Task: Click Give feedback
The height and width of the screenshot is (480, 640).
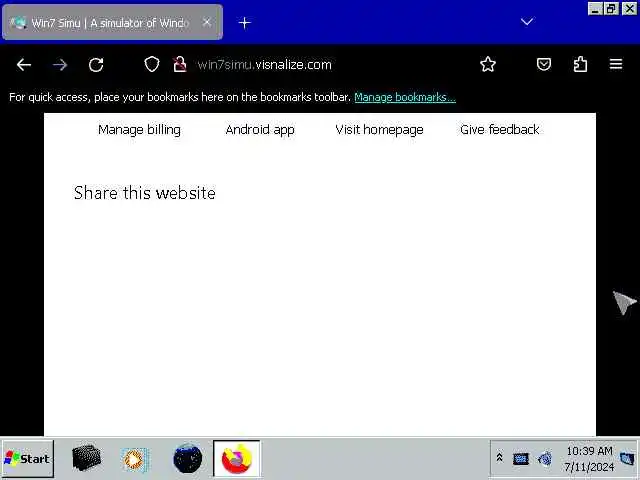Action: 500,130
